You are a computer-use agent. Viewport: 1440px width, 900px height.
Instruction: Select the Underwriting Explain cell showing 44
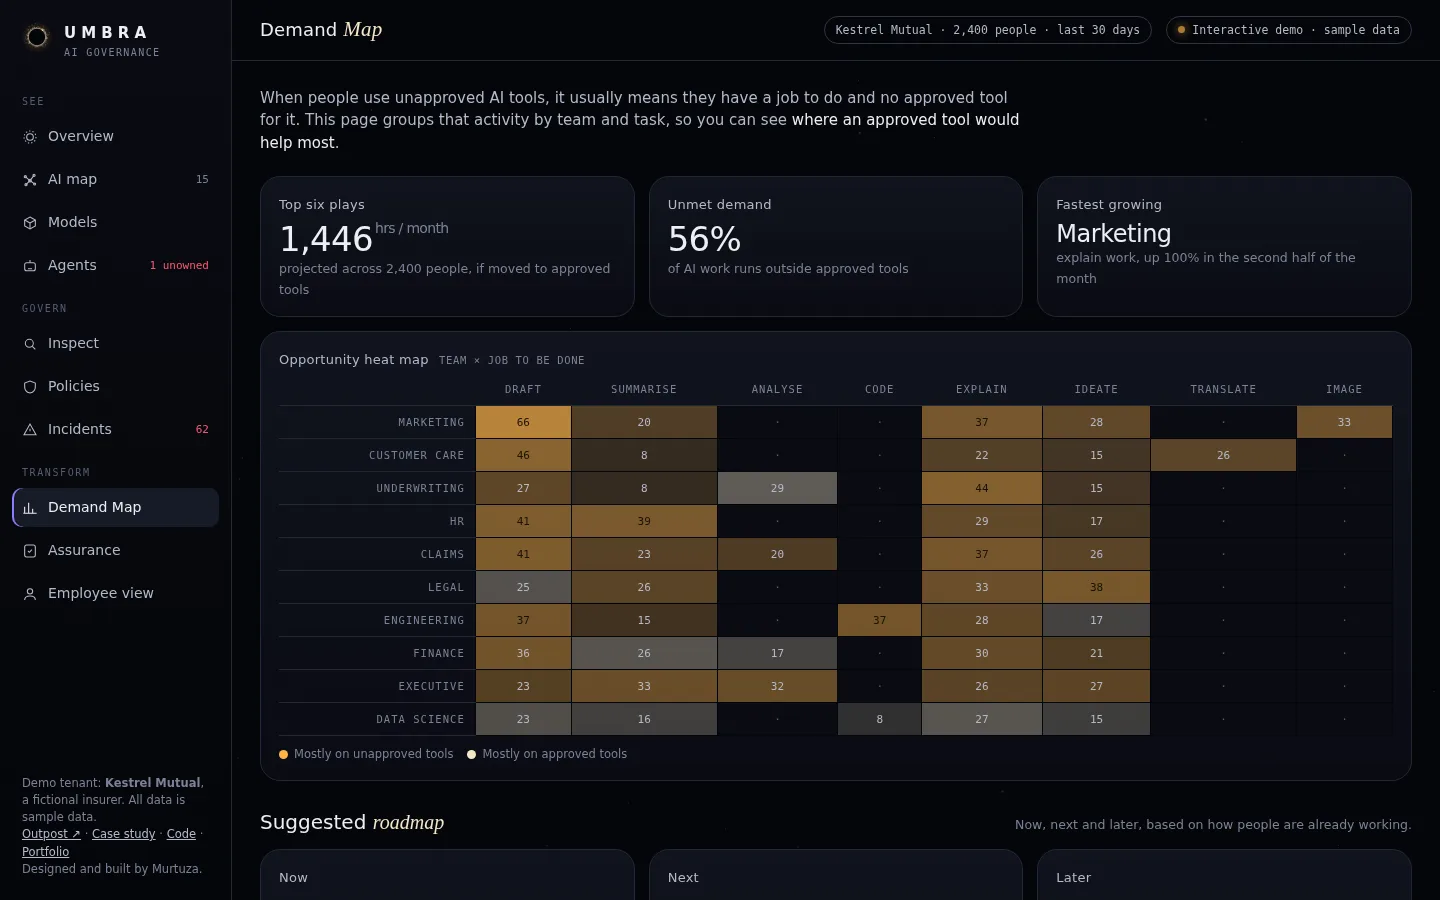[982, 488]
